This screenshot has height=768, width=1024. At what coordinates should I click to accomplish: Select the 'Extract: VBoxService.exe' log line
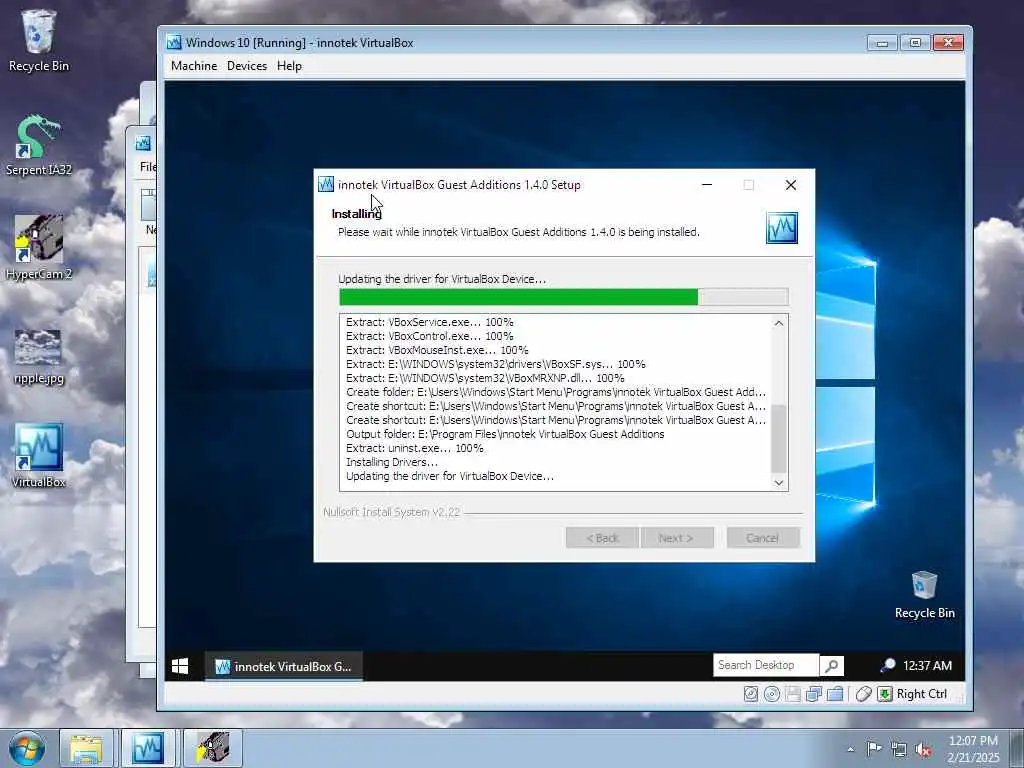(x=430, y=322)
